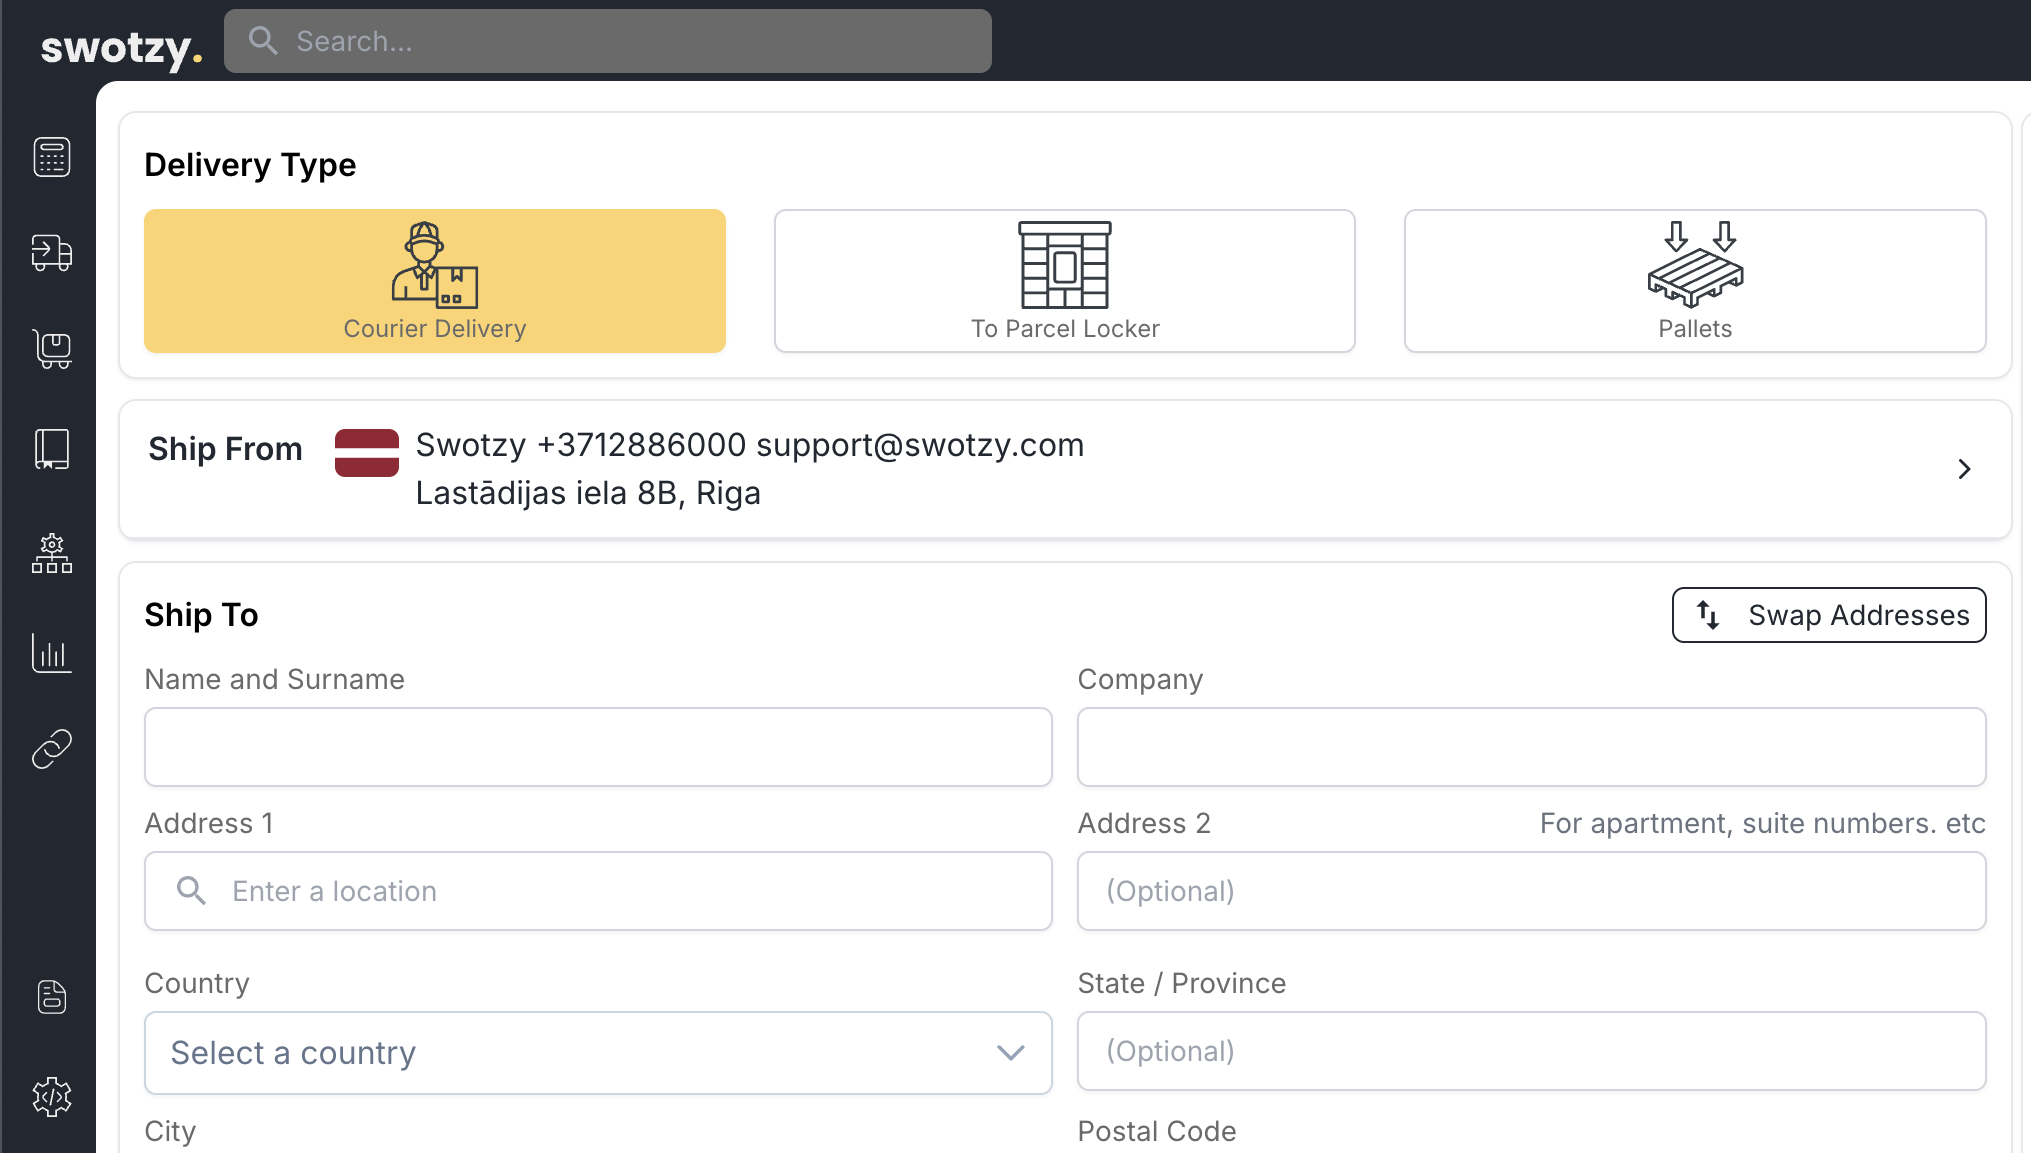Open the shipments truck icon in sidebar

[x=52, y=253]
